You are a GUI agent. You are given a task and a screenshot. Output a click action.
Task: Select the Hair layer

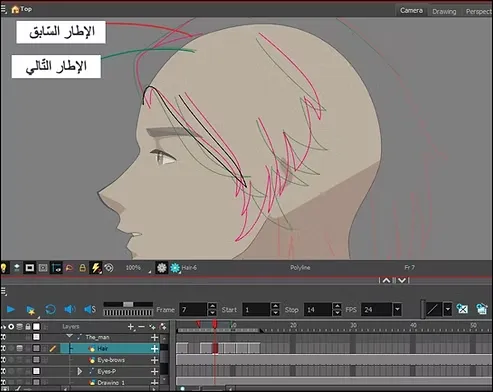pyautogui.click(x=110, y=349)
